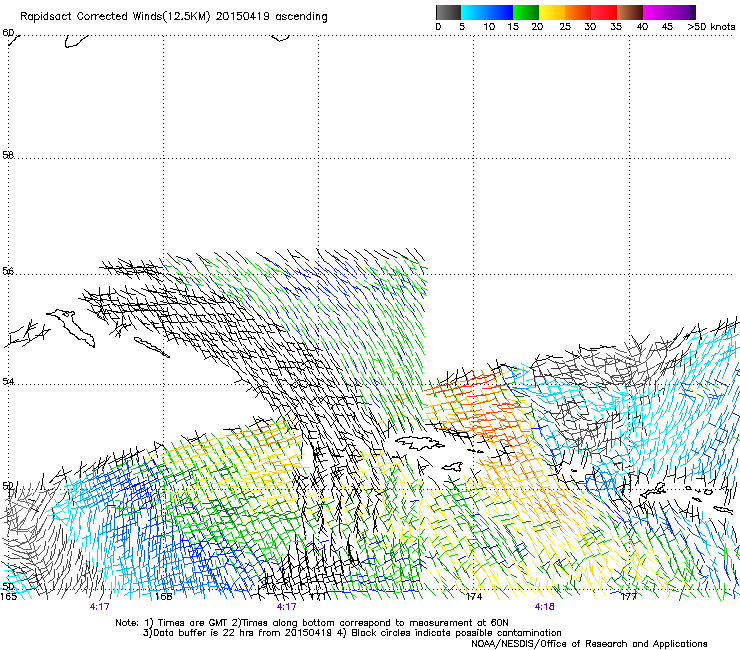This screenshot has width=740, height=650.
Task: Click the longitude label 168
Action: [x=163, y=597]
